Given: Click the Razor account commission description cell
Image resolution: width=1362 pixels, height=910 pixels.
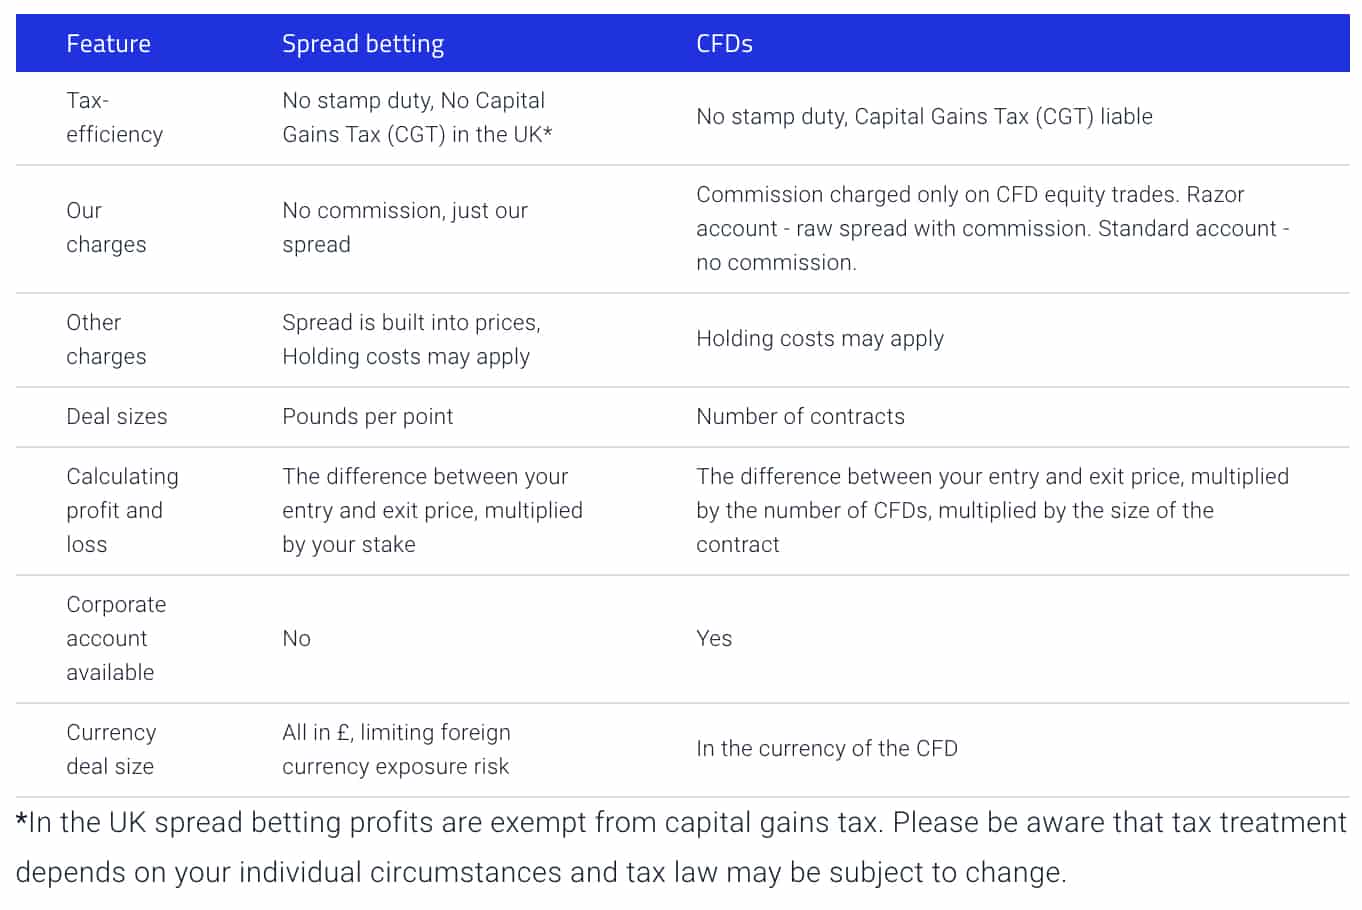Looking at the screenshot, I should 991,228.
